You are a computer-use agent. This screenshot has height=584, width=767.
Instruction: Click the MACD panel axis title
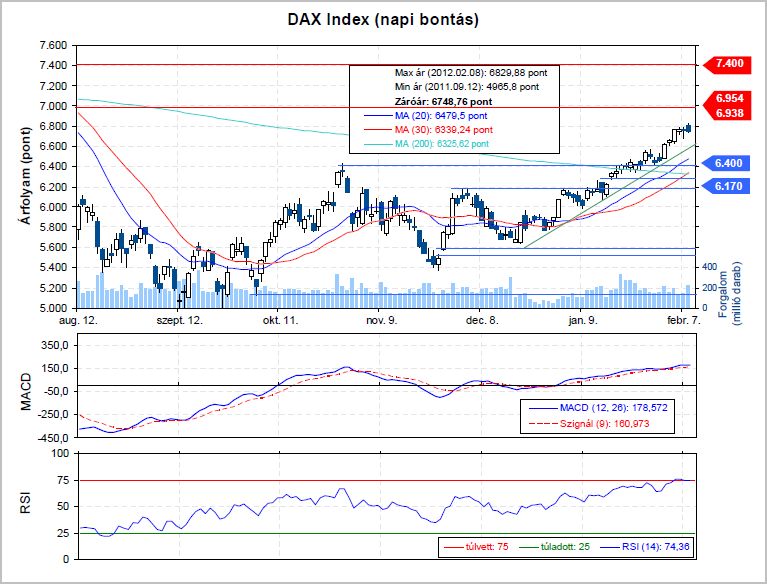[x=25, y=392]
